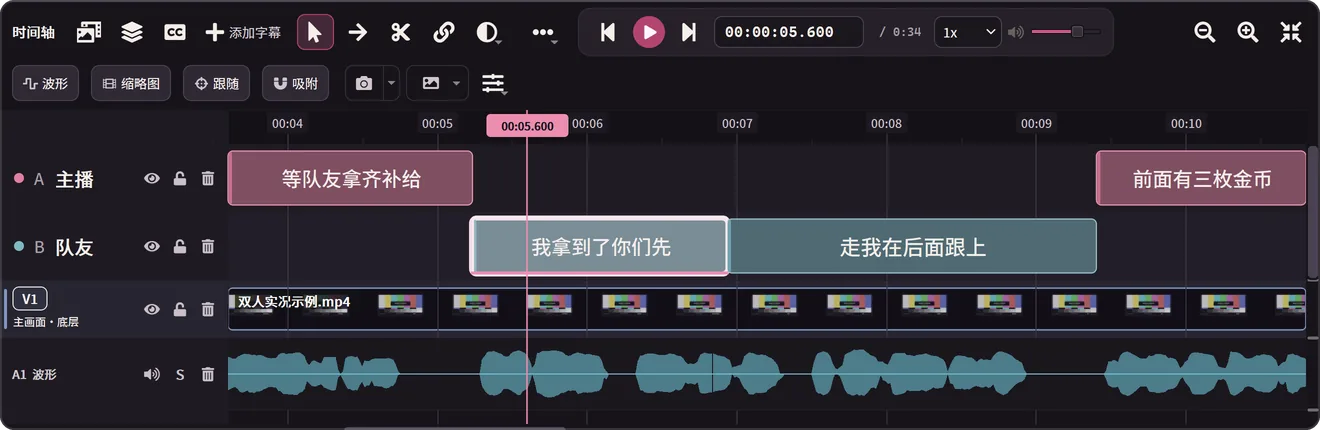1320x430 pixels.
Task: Select the pointer selection tool
Action: click(x=315, y=32)
